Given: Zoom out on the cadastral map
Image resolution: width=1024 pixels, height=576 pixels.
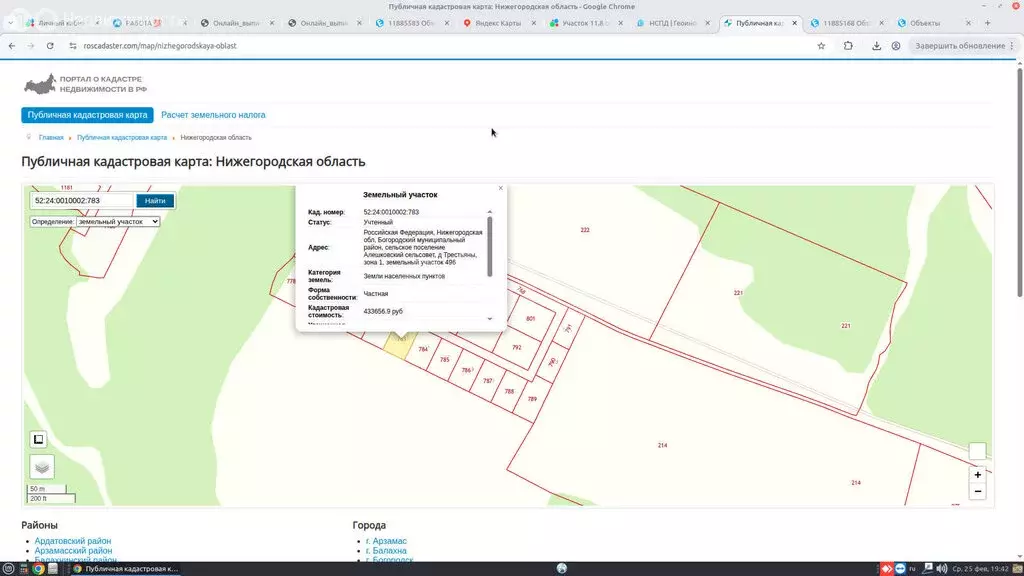Looking at the screenshot, I should coord(977,491).
